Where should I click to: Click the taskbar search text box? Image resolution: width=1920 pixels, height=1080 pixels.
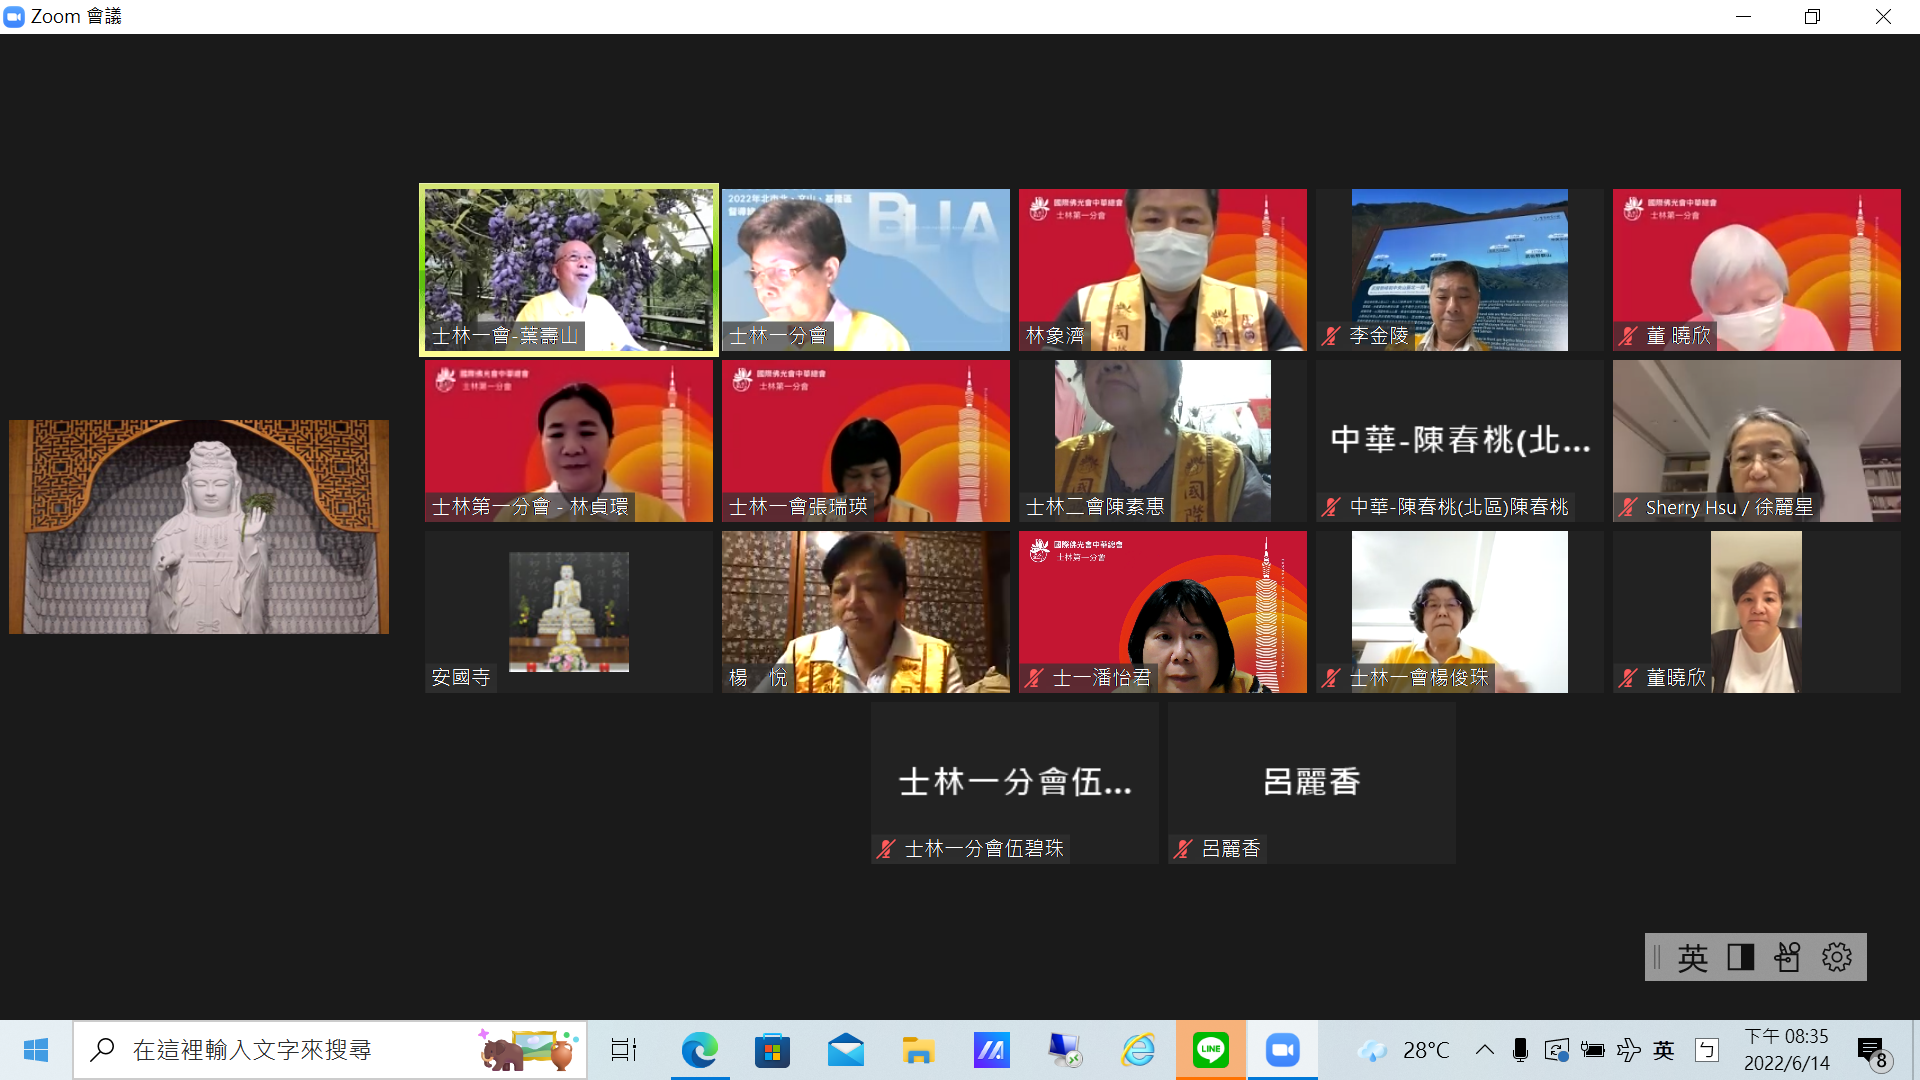300,1050
